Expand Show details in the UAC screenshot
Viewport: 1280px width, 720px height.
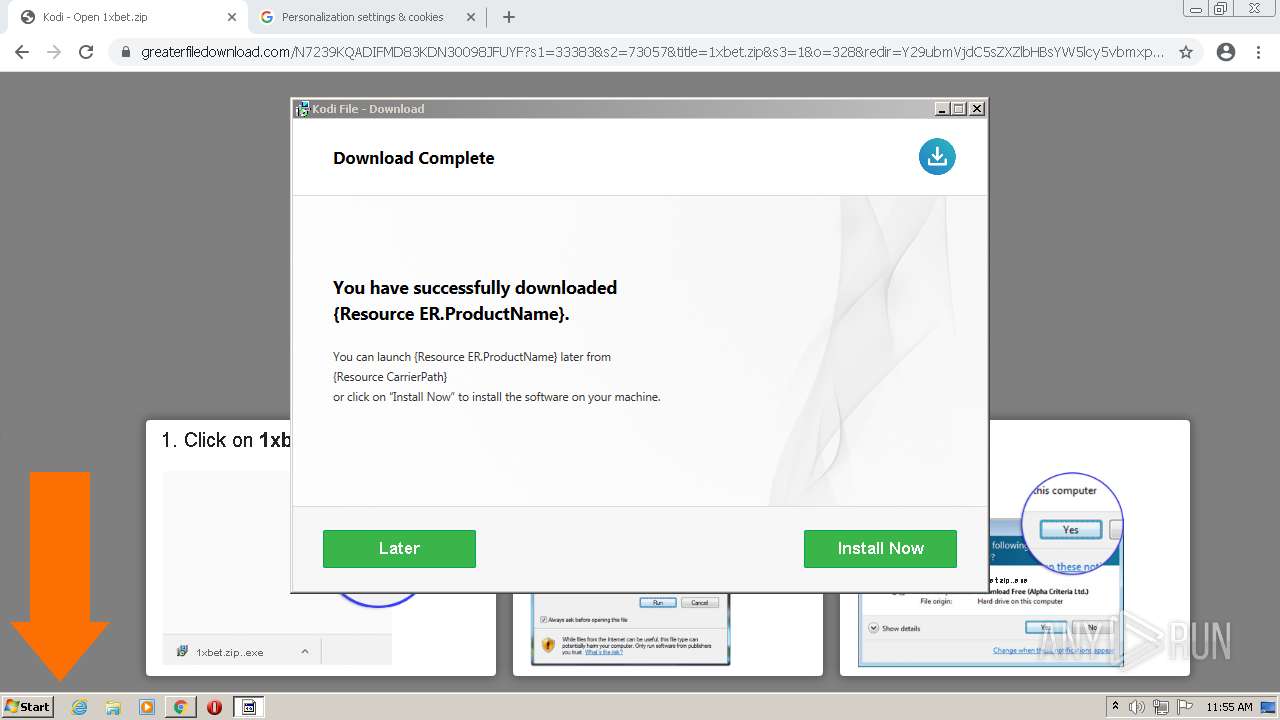[894, 628]
